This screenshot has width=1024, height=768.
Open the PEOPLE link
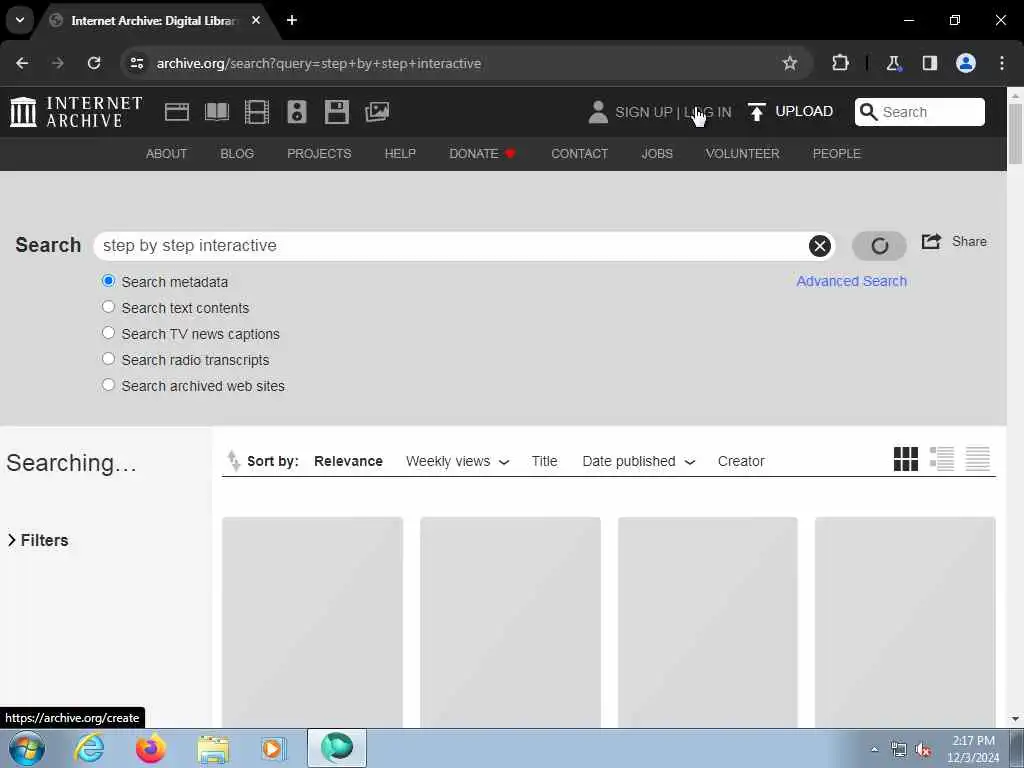pyautogui.click(x=837, y=153)
